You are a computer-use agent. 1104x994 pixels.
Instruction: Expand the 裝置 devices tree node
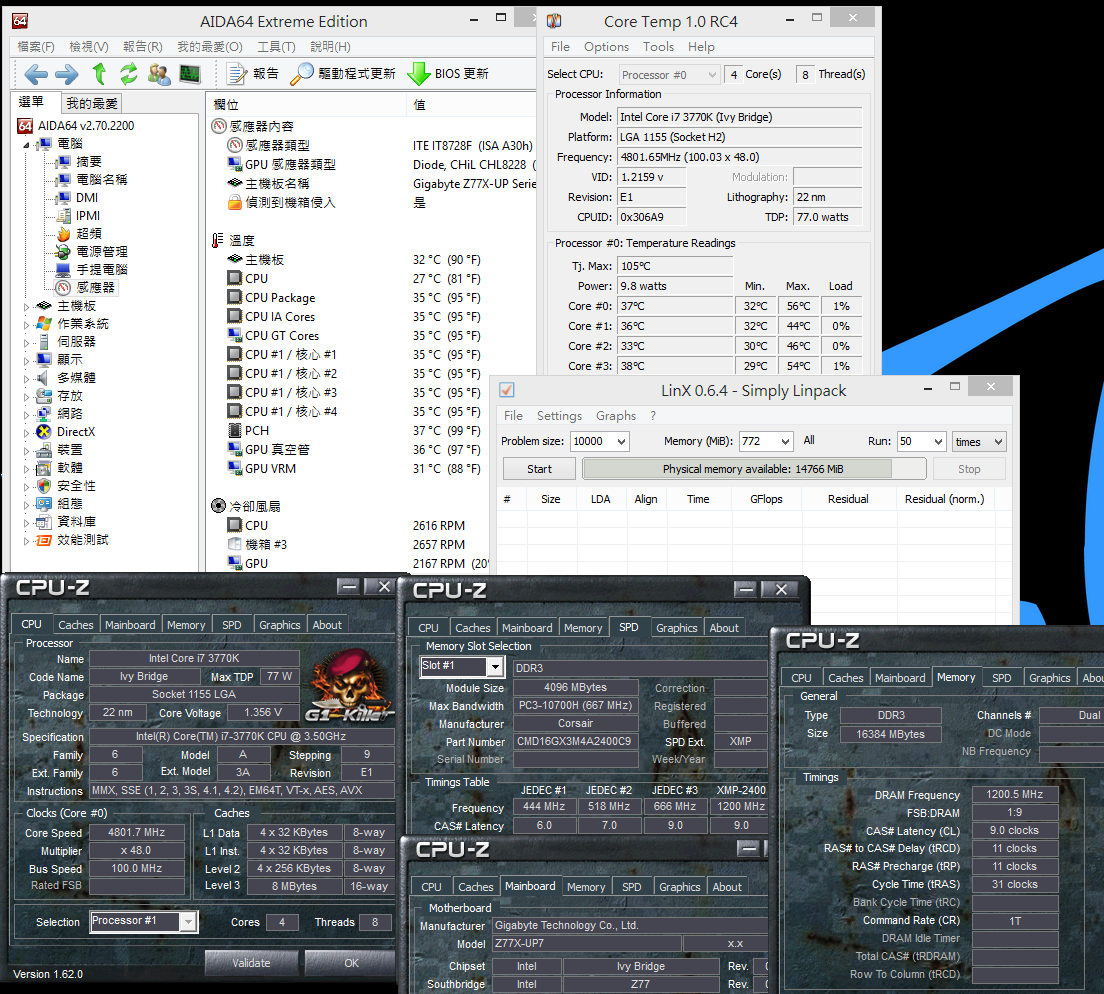(26, 450)
